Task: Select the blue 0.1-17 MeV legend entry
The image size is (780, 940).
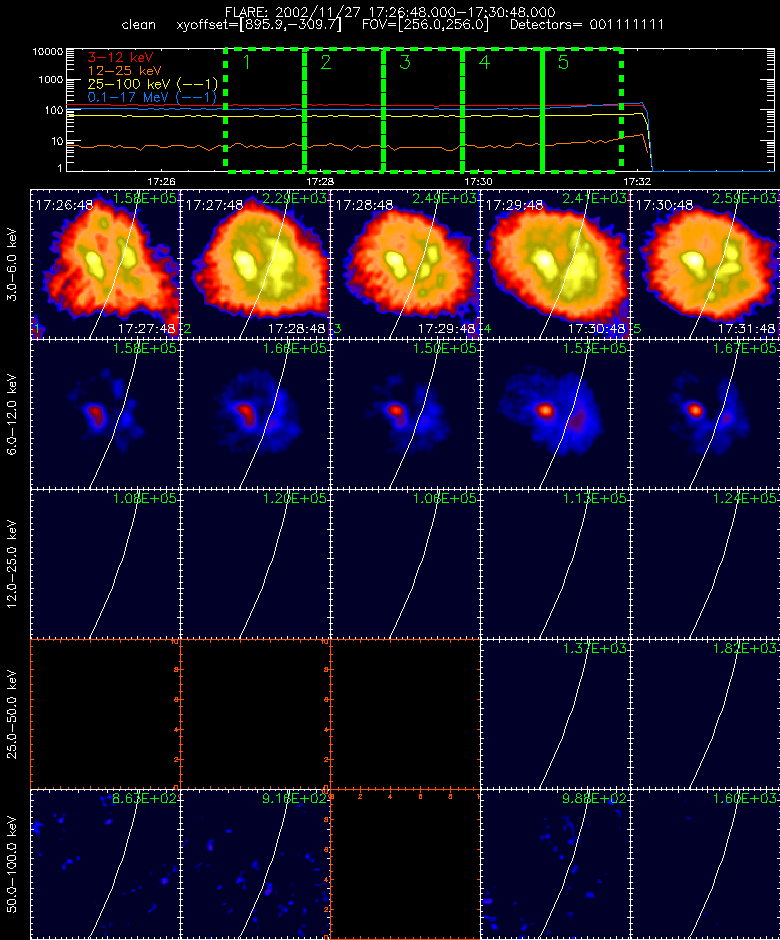Action: 152,97
